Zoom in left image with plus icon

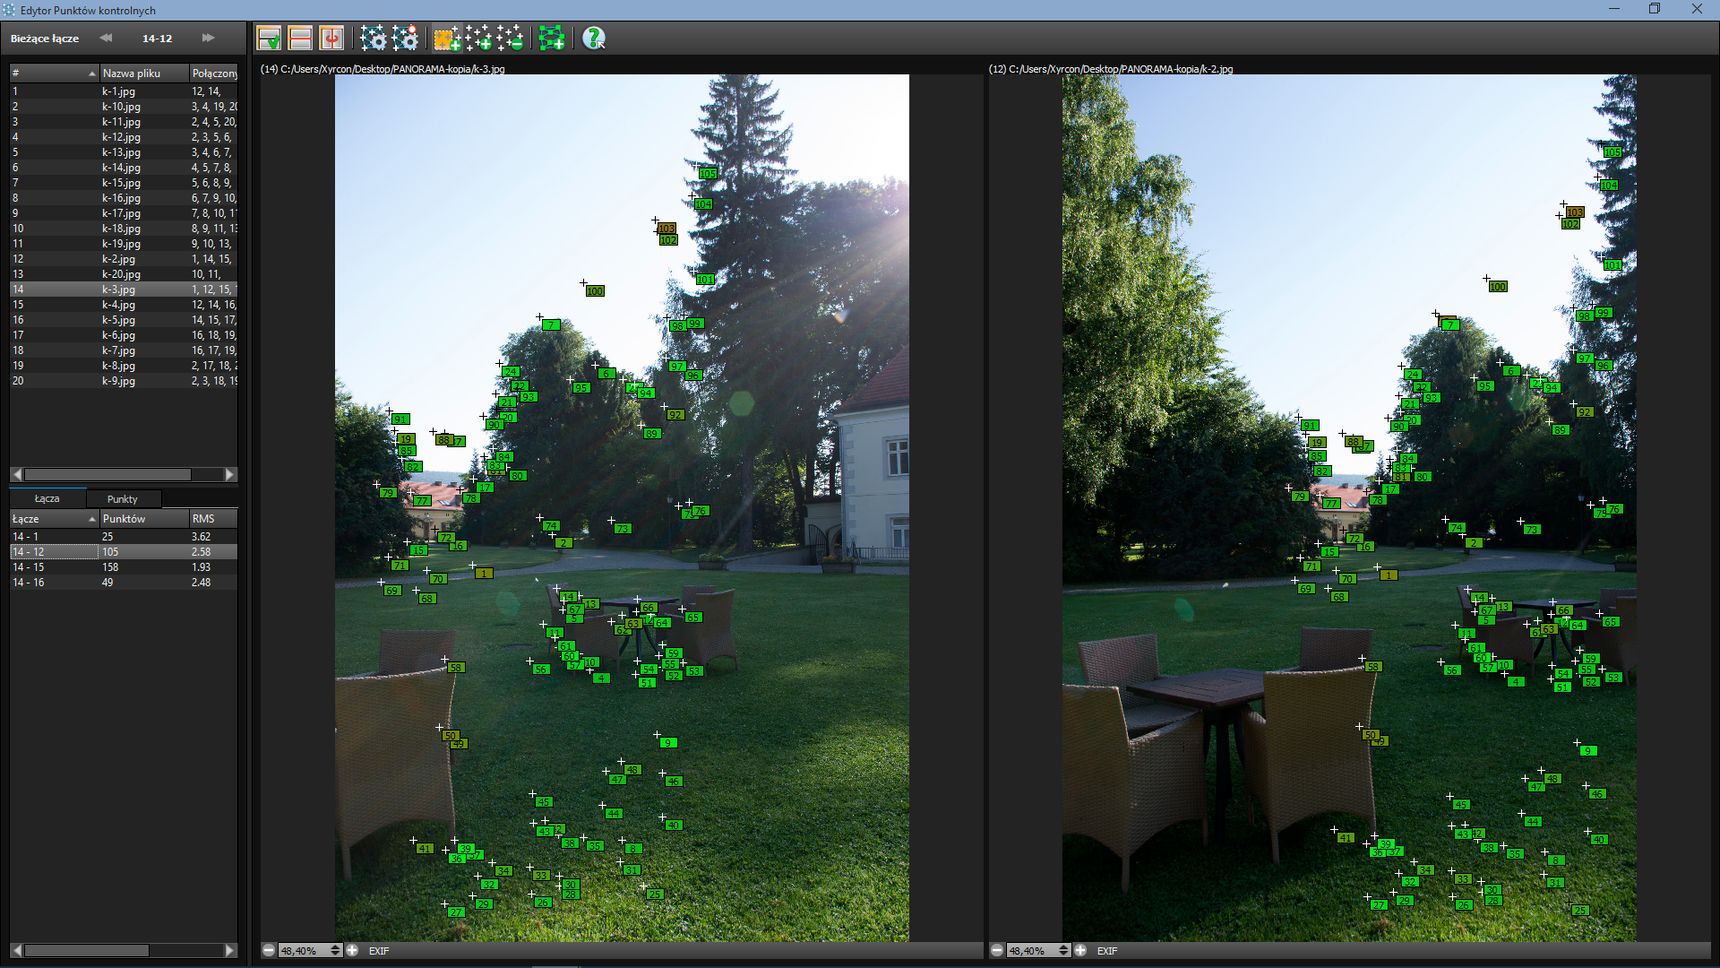point(352,950)
